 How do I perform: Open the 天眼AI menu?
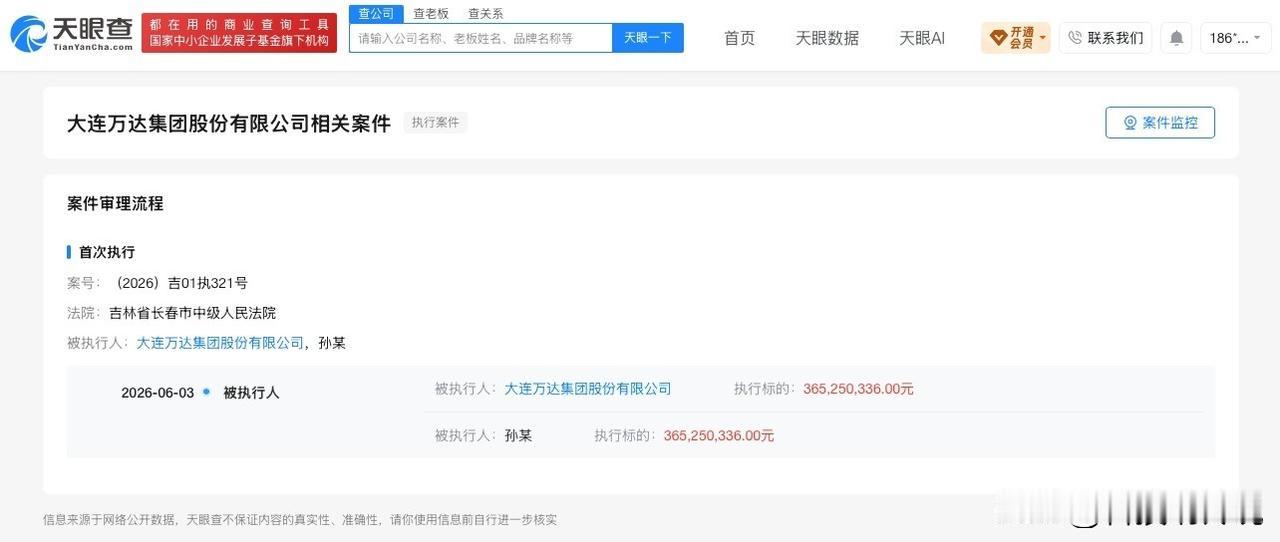click(x=922, y=38)
